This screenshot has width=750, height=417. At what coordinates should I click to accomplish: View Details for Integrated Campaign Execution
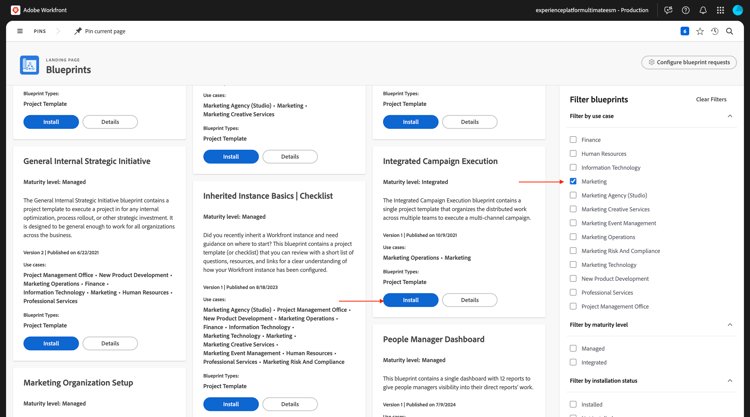point(470,300)
